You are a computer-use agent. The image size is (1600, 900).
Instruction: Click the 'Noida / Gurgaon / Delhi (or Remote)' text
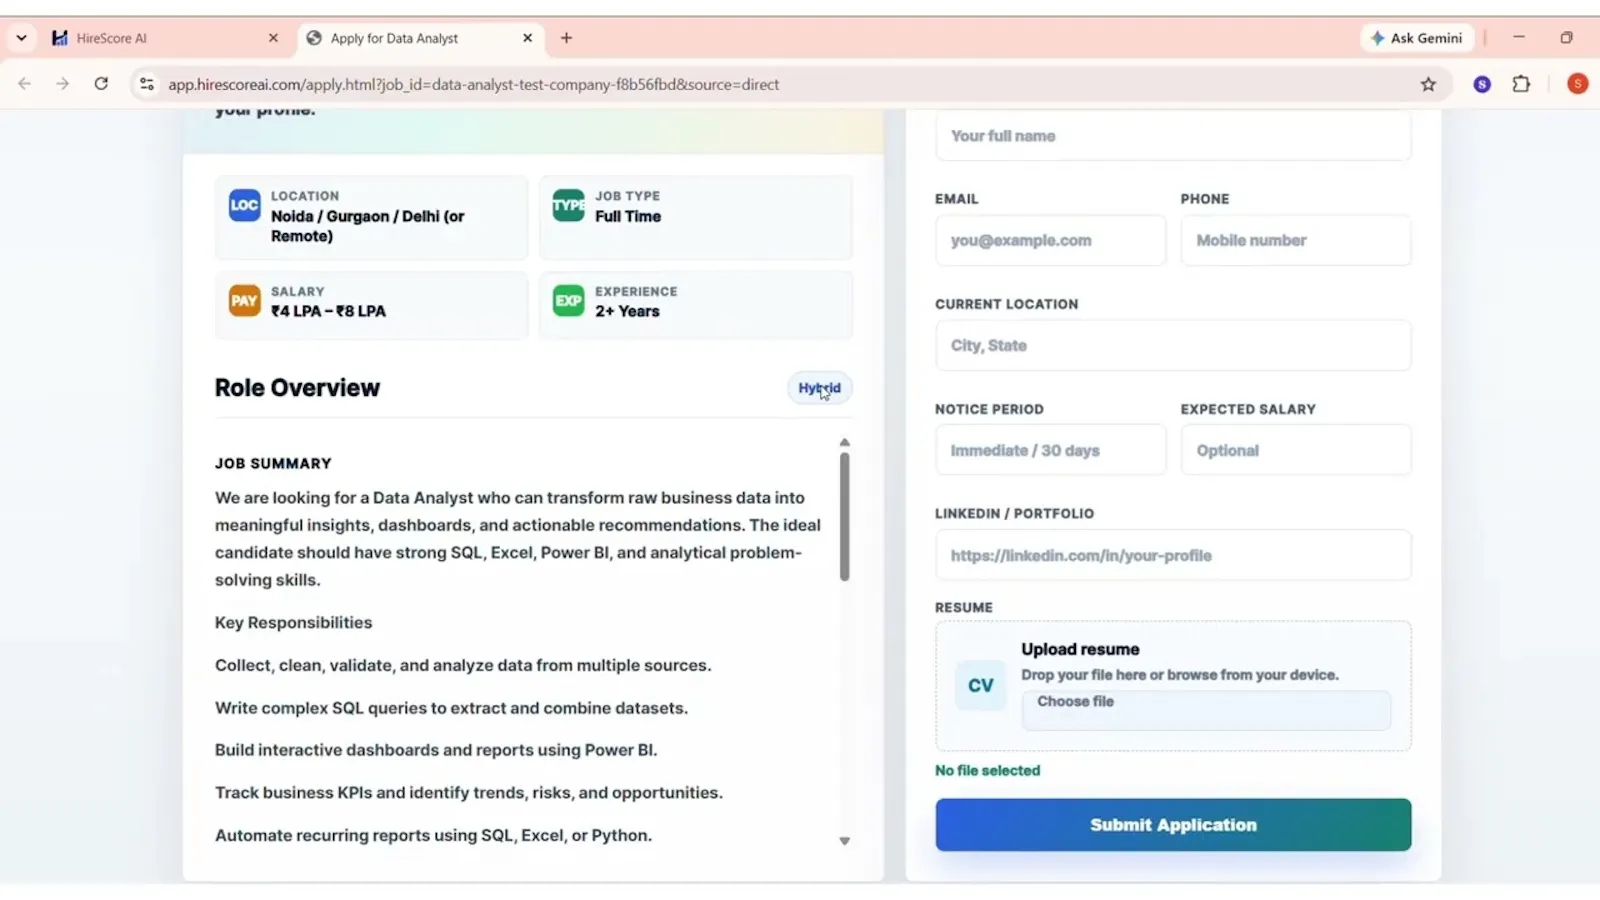[x=367, y=226]
